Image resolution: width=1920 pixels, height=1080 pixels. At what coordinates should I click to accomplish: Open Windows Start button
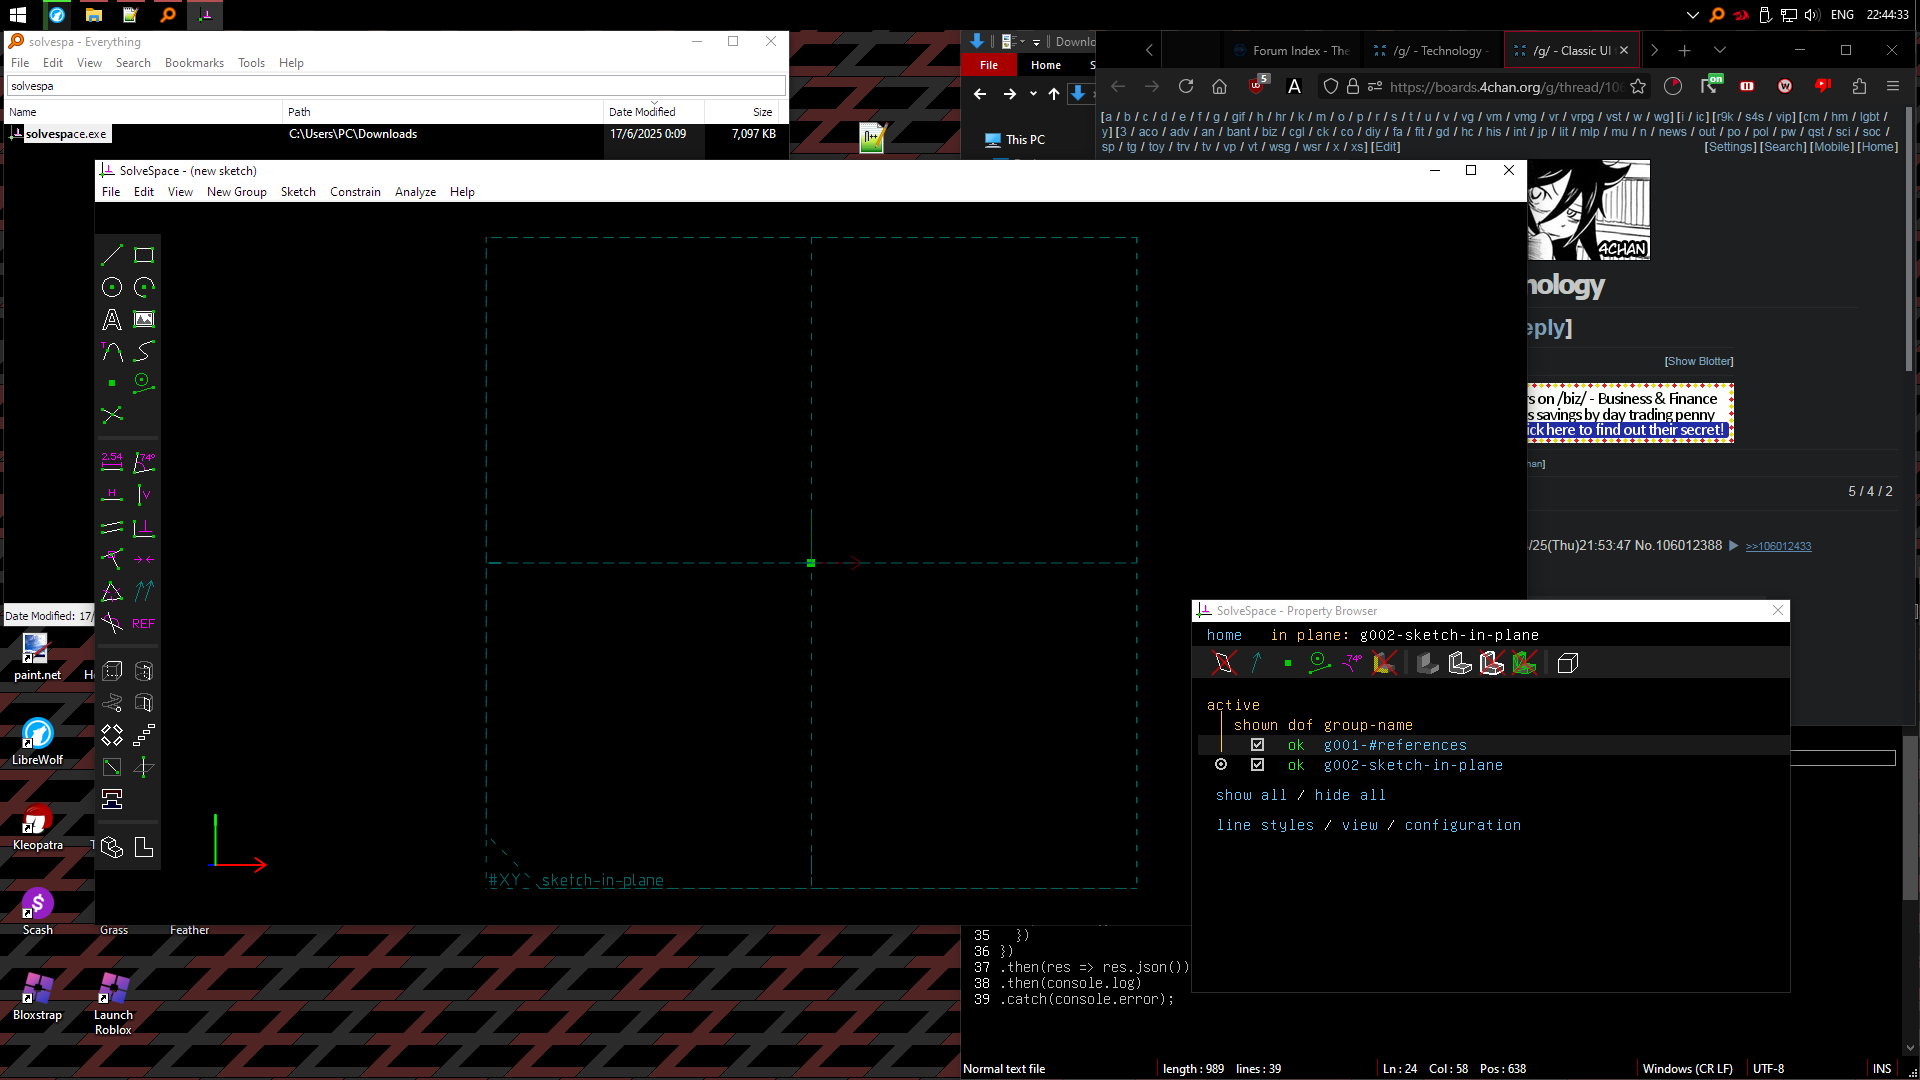coord(18,15)
